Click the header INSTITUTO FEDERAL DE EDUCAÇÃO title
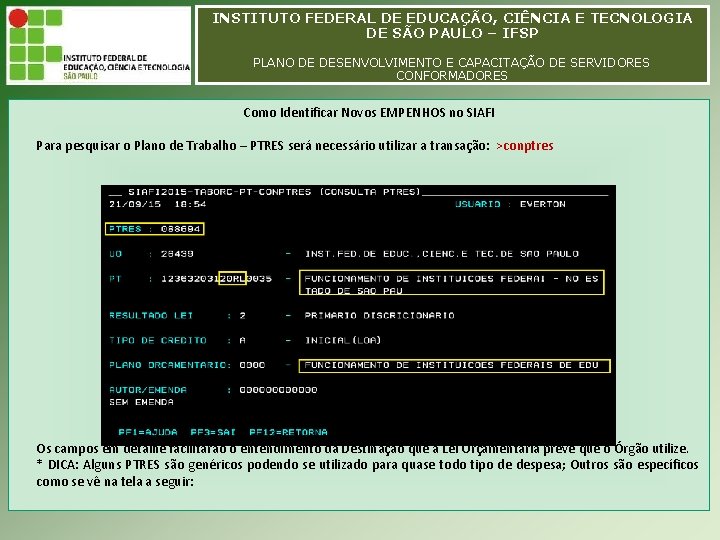Screen dimensions: 720x540 452,25
